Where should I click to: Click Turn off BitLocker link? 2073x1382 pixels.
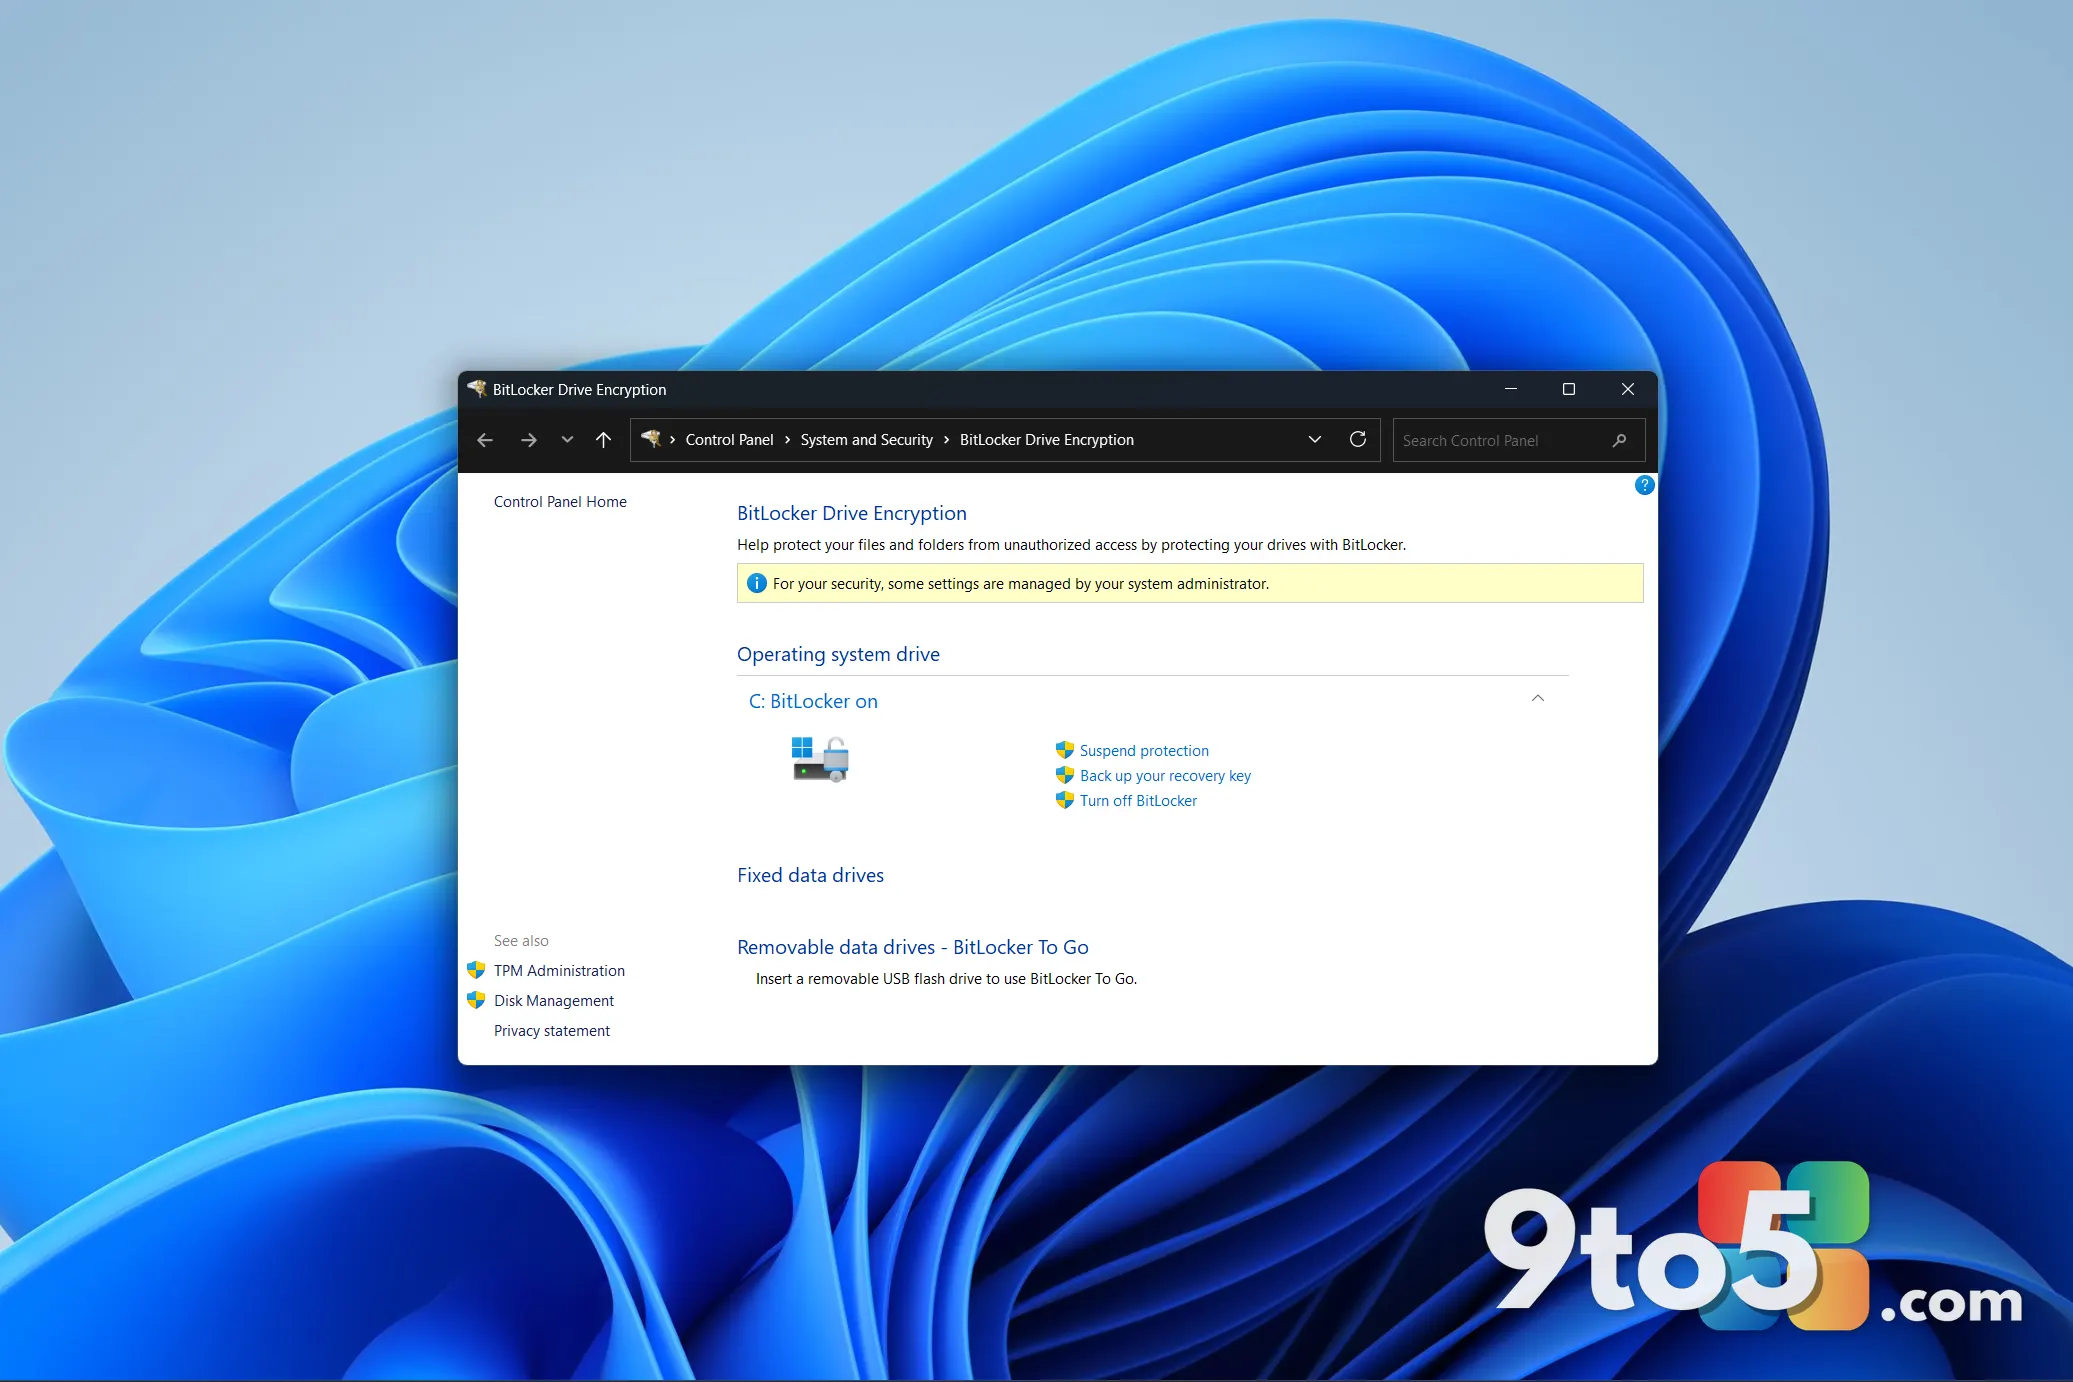(x=1138, y=801)
